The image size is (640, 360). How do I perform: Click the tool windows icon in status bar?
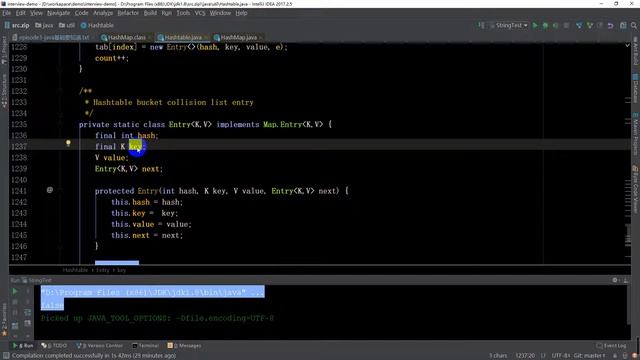click(6, 356)
